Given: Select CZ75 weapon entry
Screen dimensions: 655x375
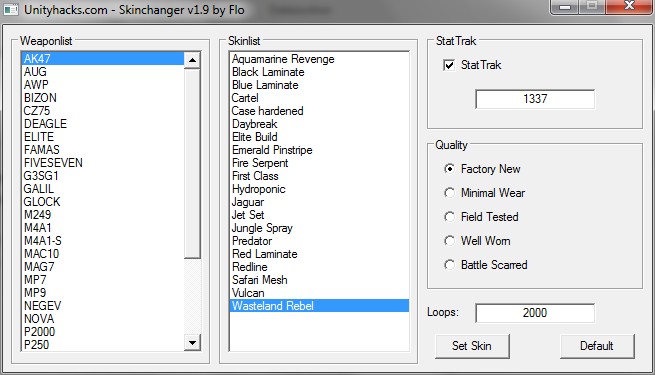Looking at the screenshot, I should (x=103, y=111).
